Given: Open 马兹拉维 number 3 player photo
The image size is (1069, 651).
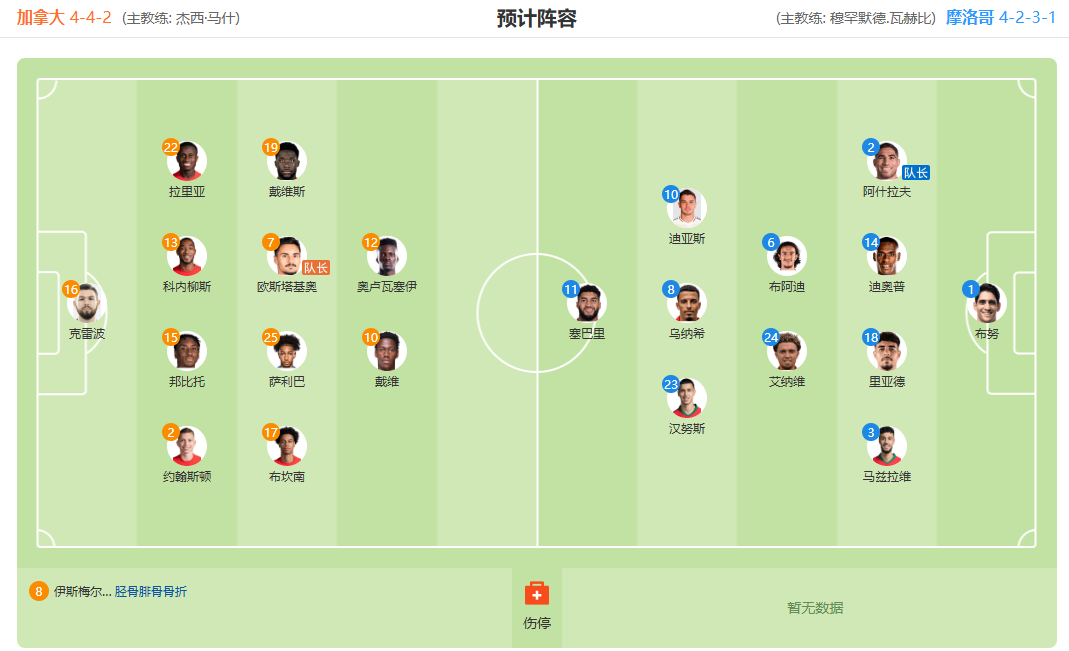Looking at the screenshot, I should tap(886, 446).
